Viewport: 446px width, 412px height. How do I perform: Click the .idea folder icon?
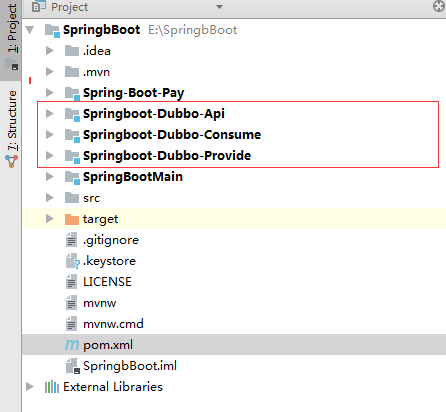pos(72,51)
